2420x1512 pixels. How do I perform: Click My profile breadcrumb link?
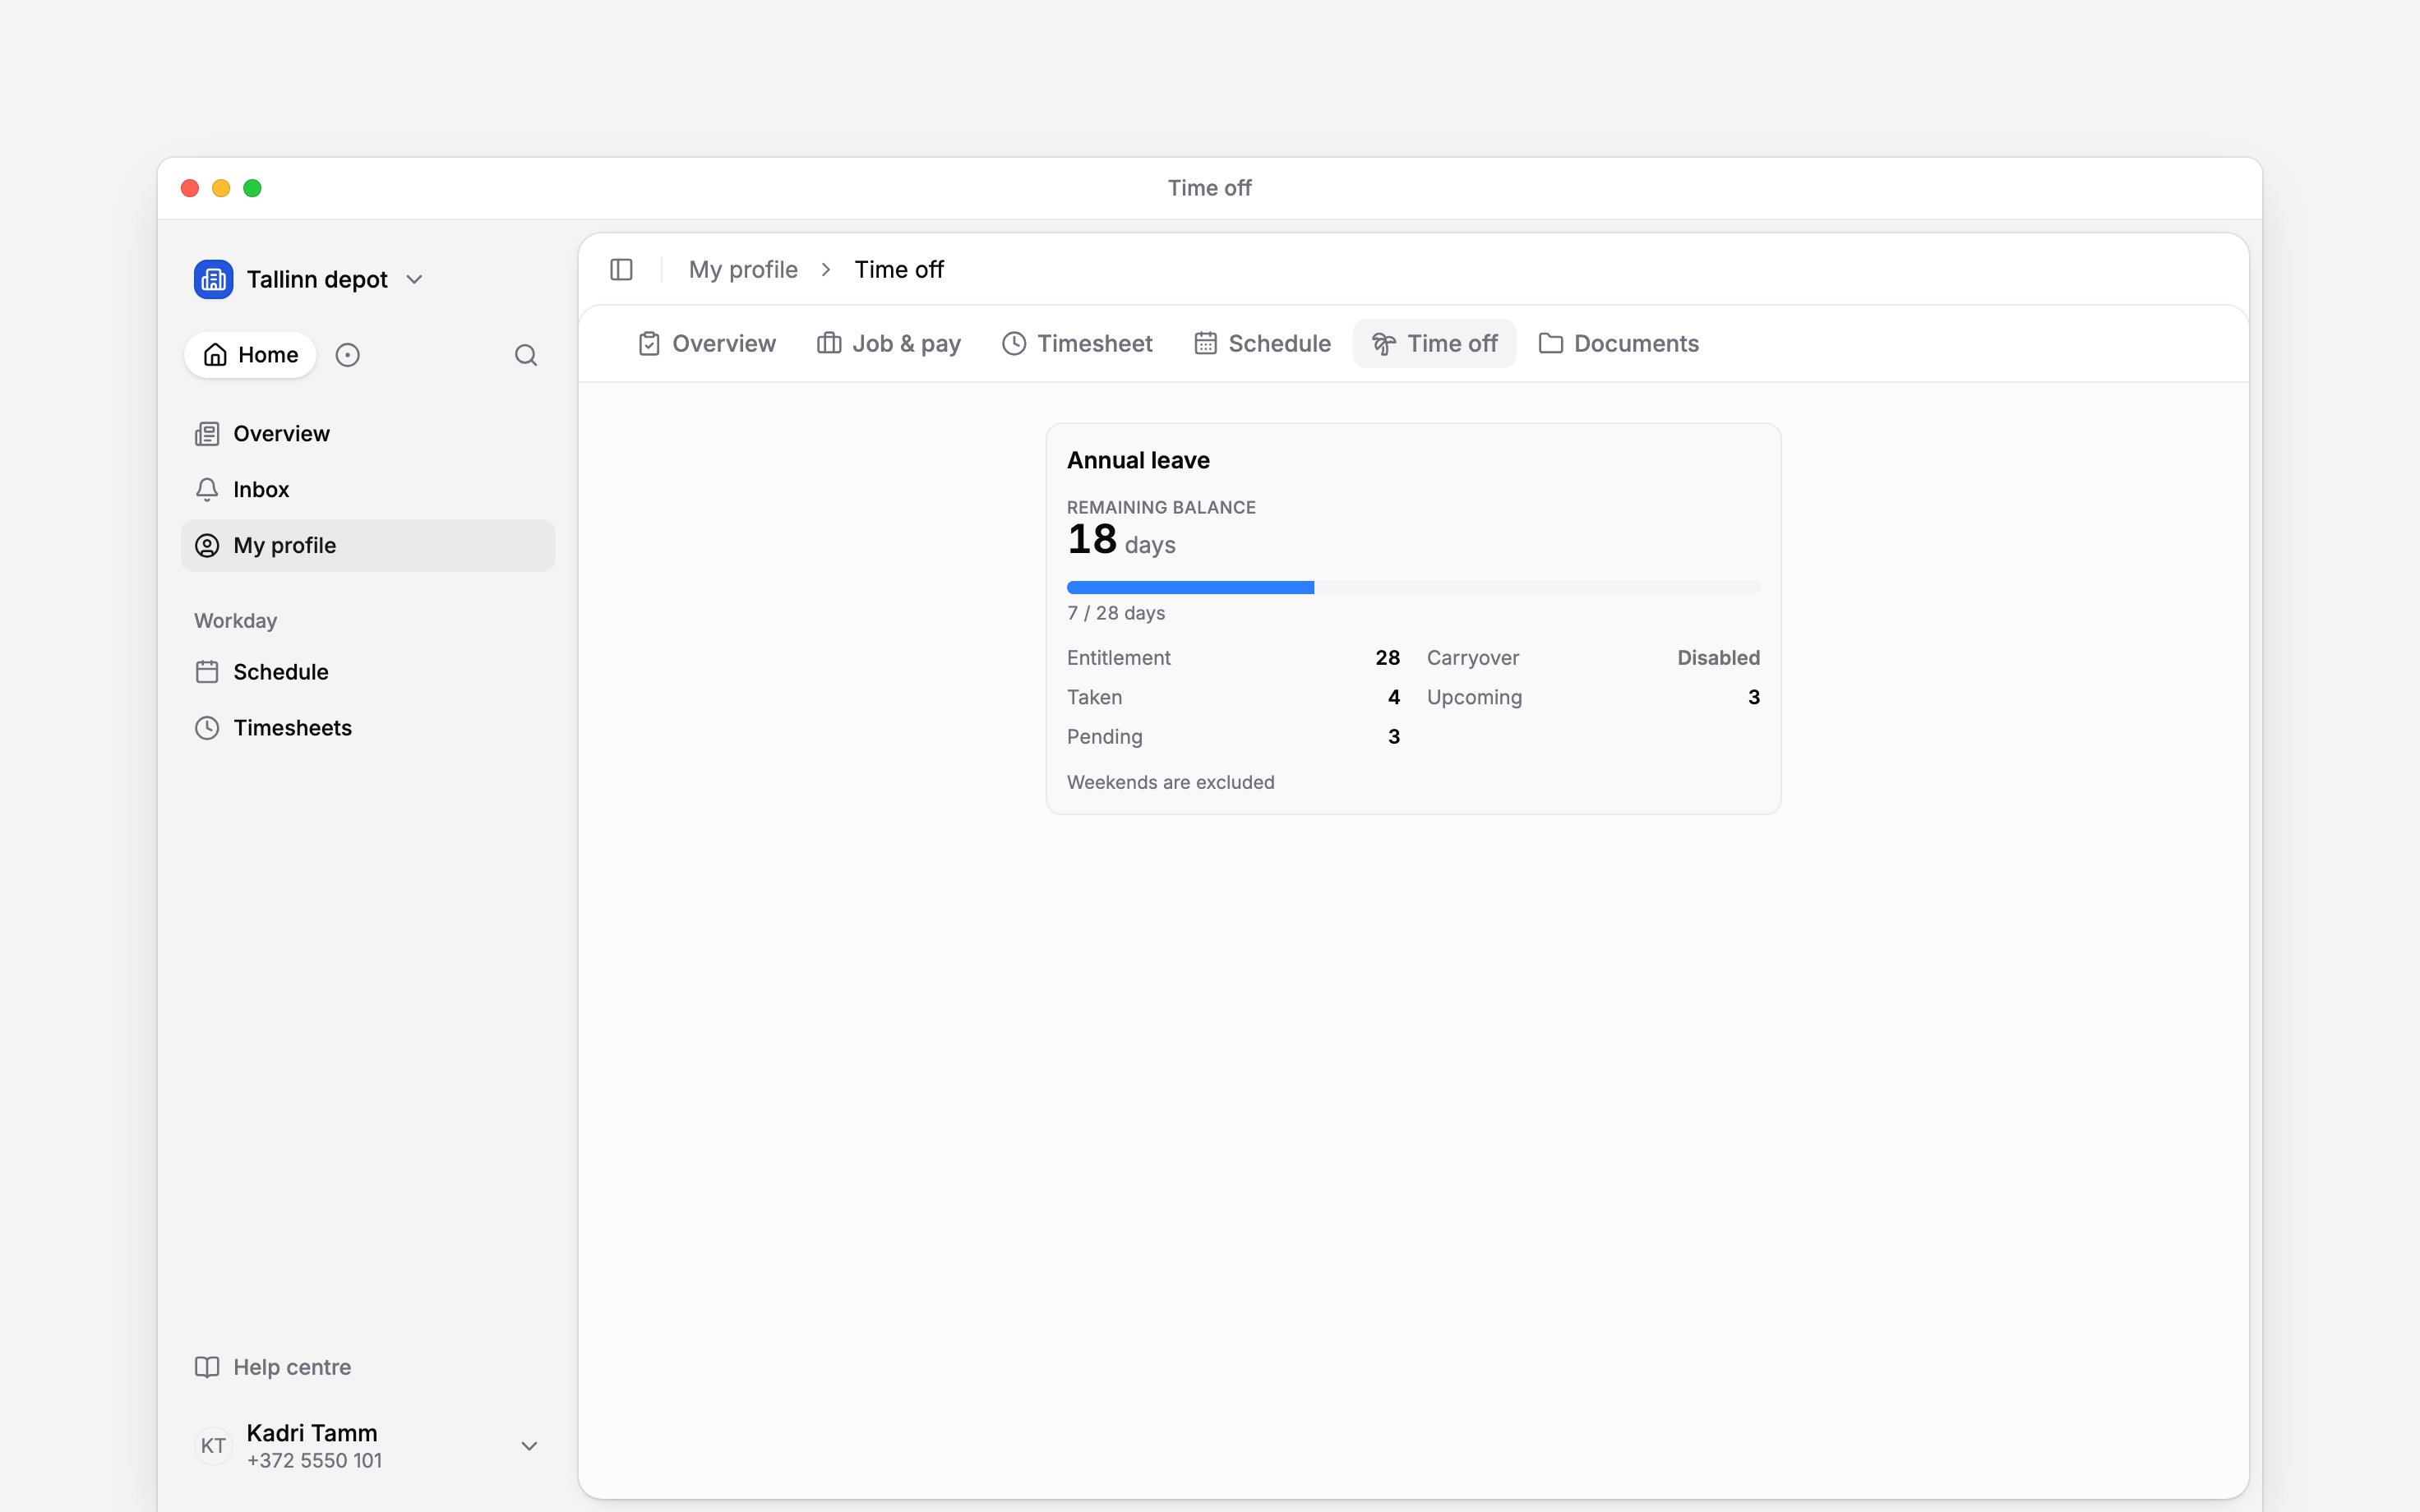(743, 270)
